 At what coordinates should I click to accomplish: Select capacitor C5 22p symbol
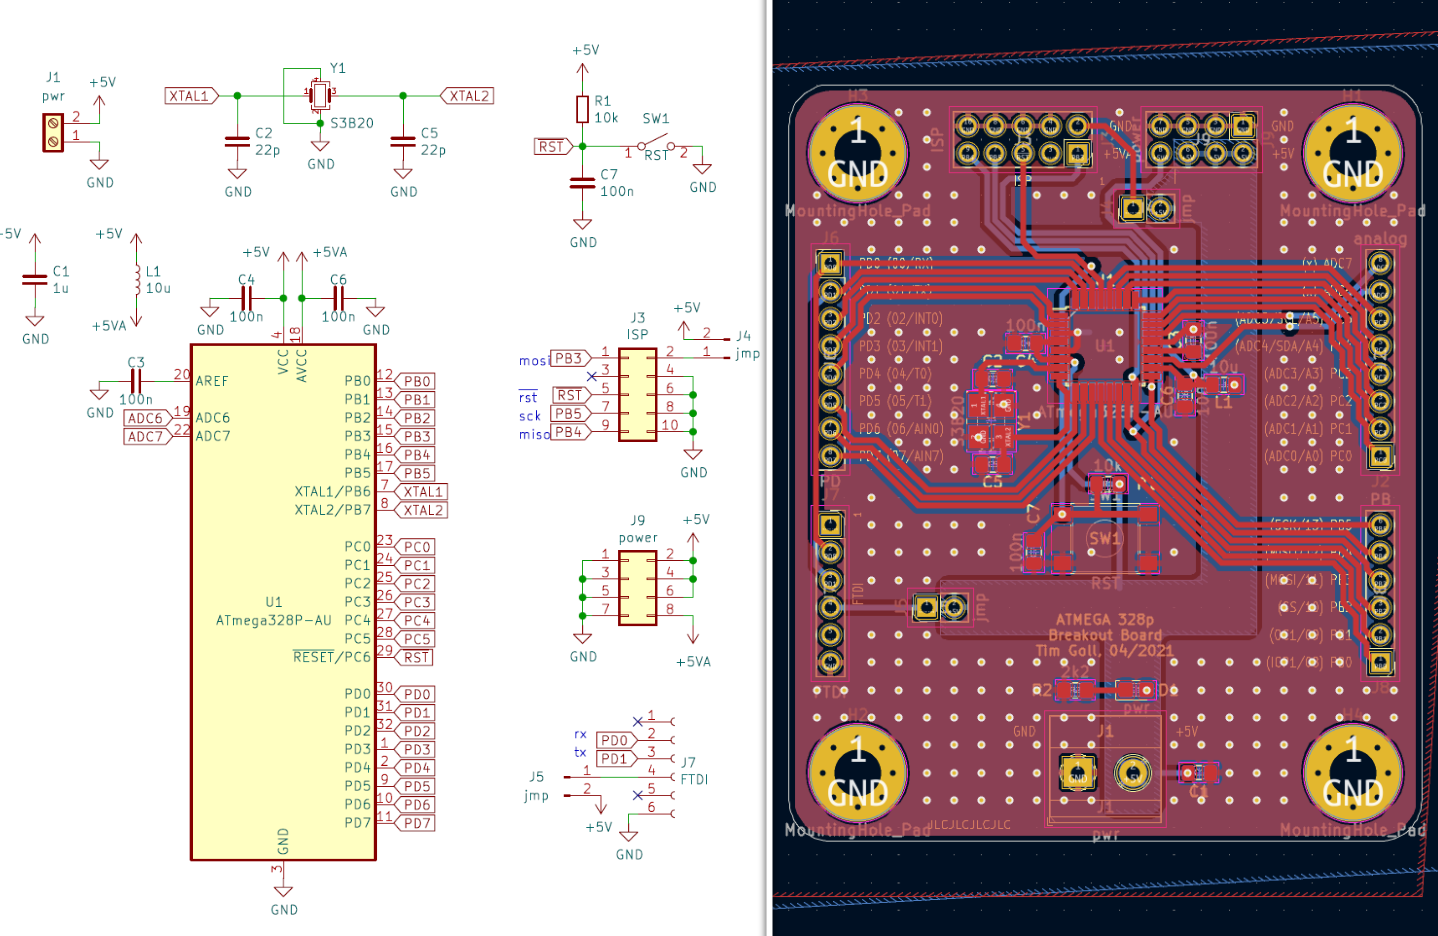[403, 141]
